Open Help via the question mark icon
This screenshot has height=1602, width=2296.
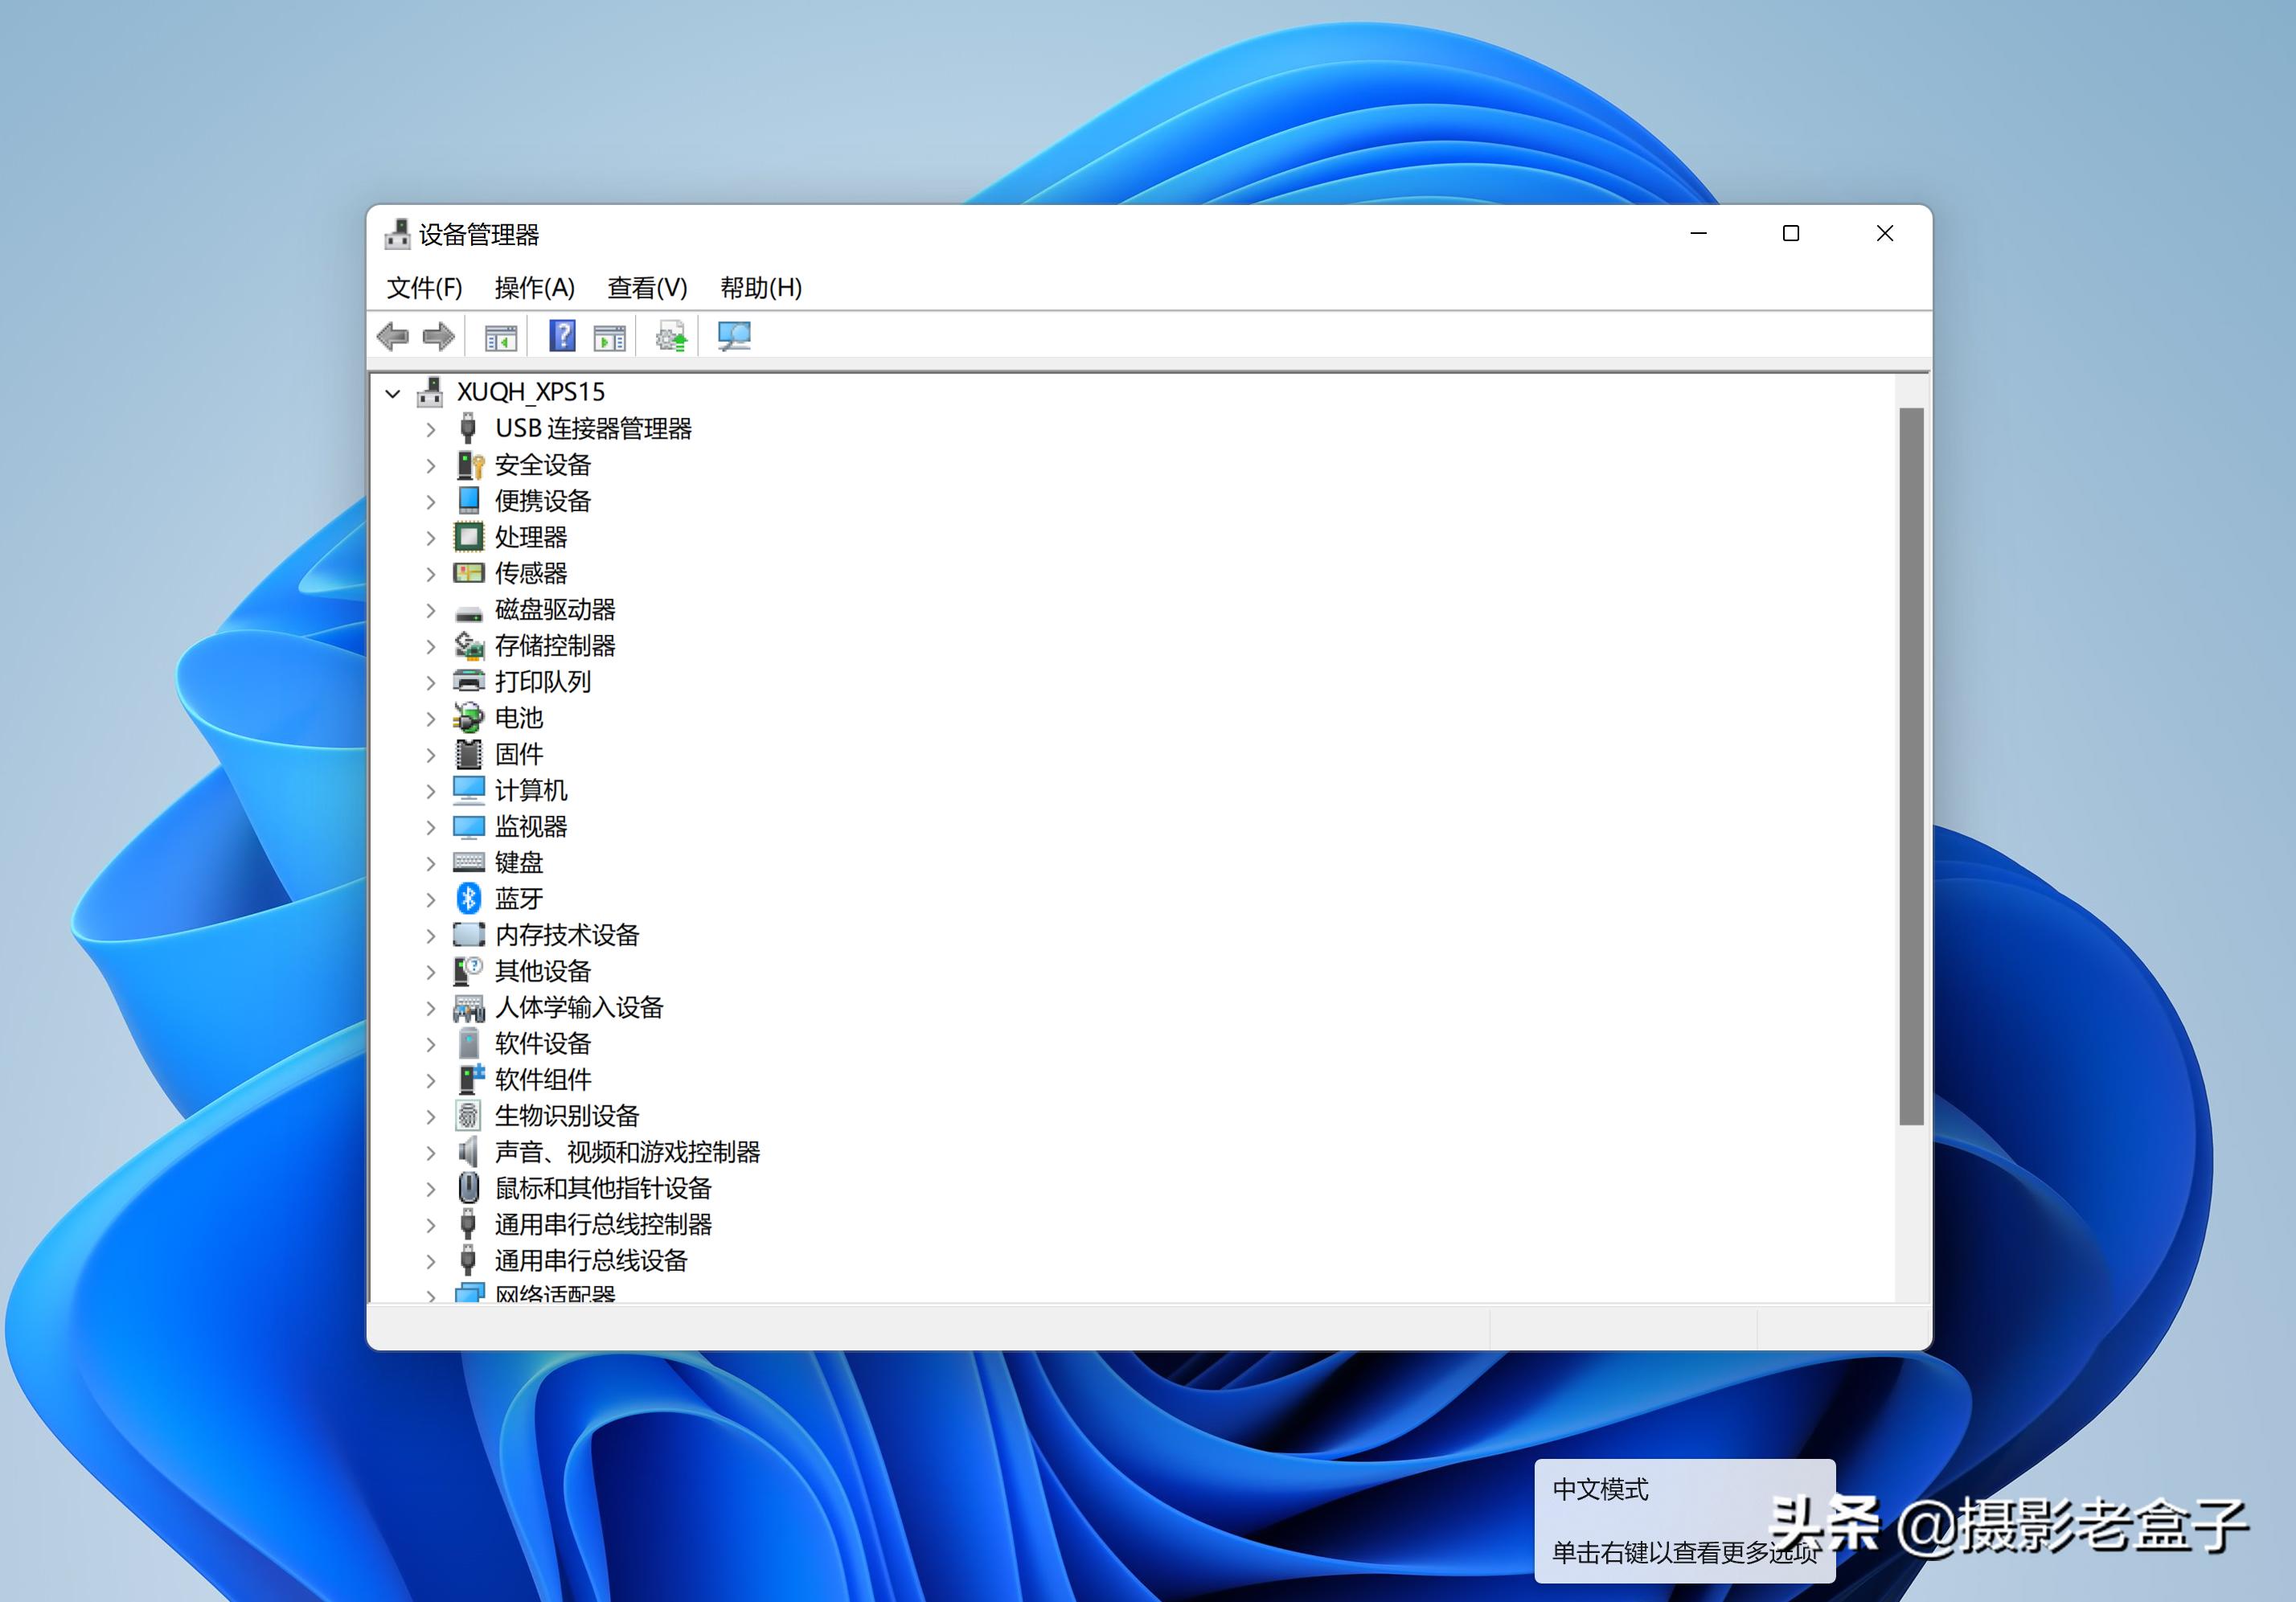[561, 336]
